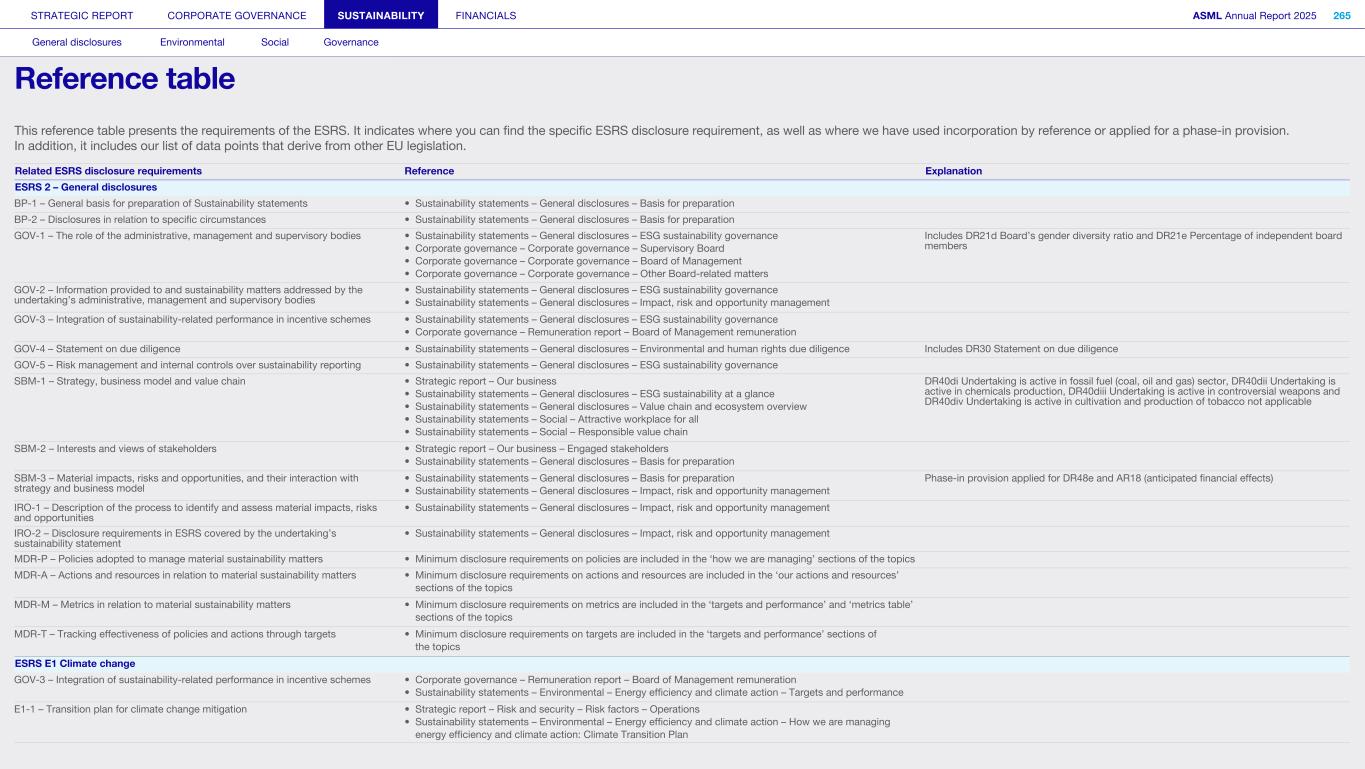Screen dimensions: 1365x769
Task: Click Risk factors – Operations reference
Action: pos(557,709)
